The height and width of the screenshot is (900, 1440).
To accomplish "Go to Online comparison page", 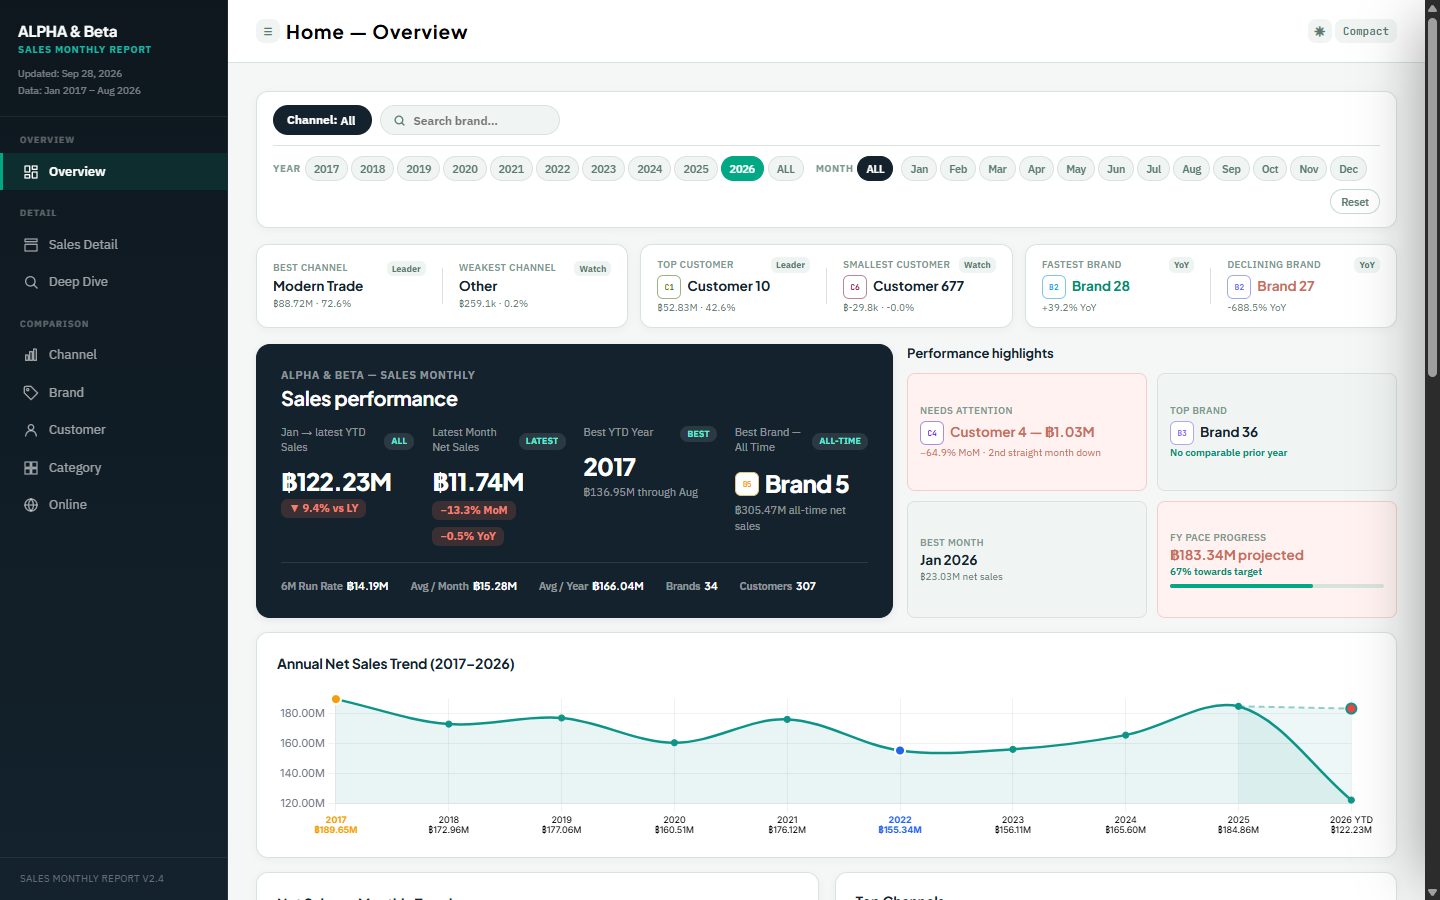I will [x=114, y=505].
